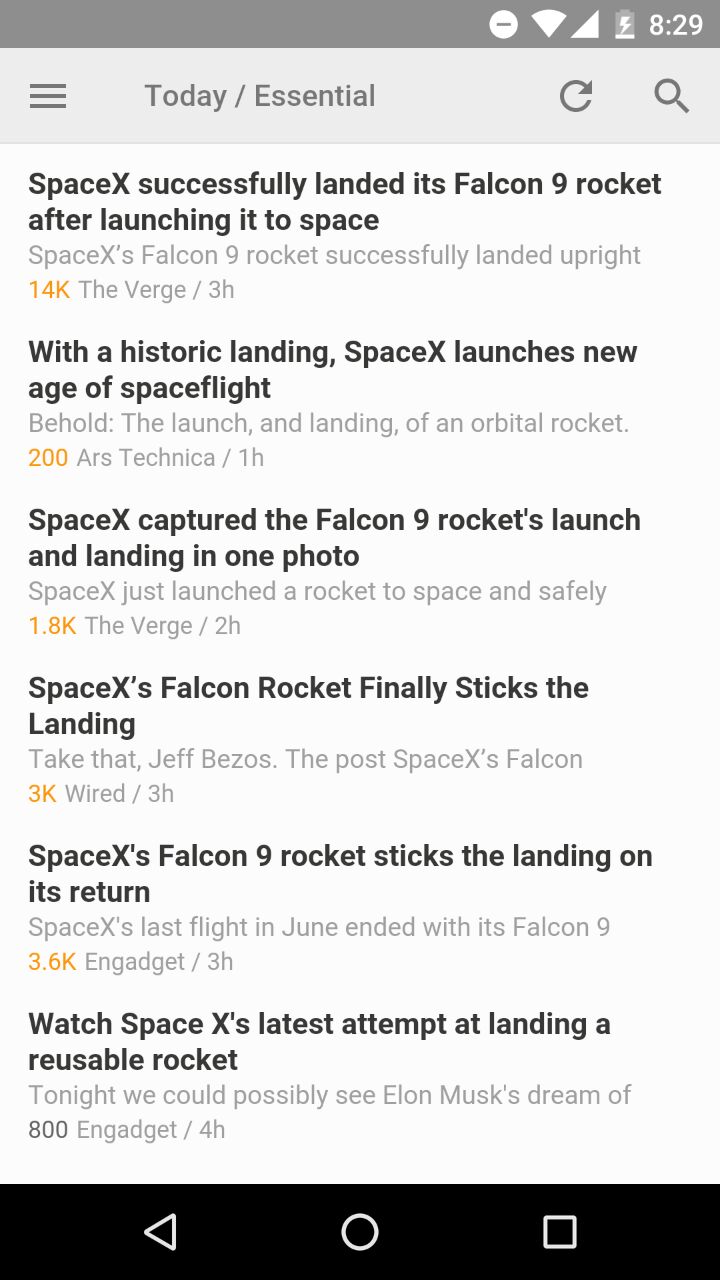Tap 'Ars Technica / 1h' source line

click(170, 458)
